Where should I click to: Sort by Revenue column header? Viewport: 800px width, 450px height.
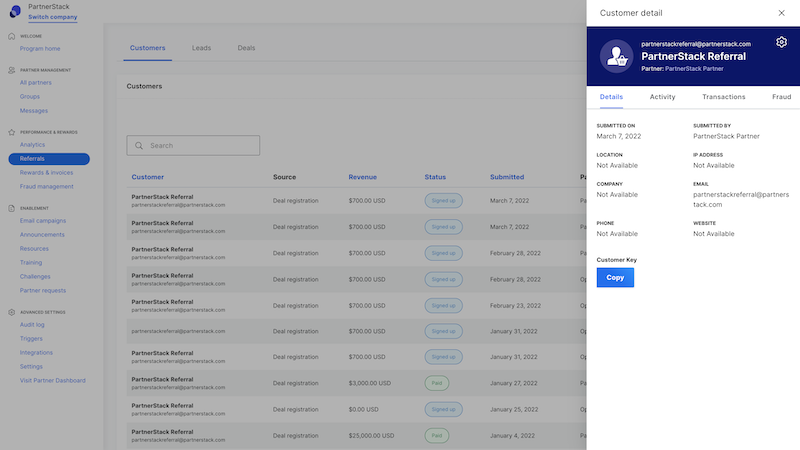(x=362, y=177)
